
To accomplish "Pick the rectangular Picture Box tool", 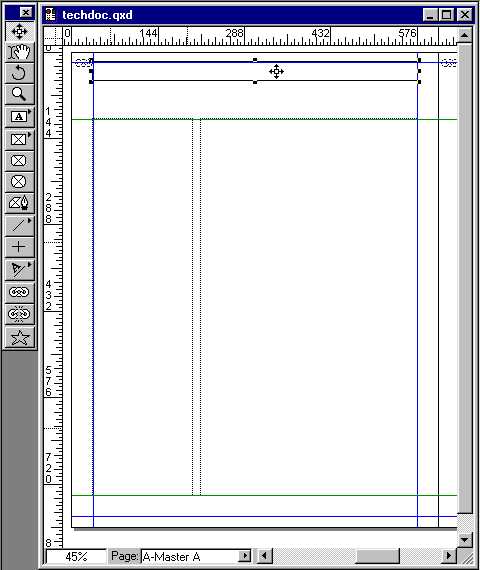I will pos(20,140).
